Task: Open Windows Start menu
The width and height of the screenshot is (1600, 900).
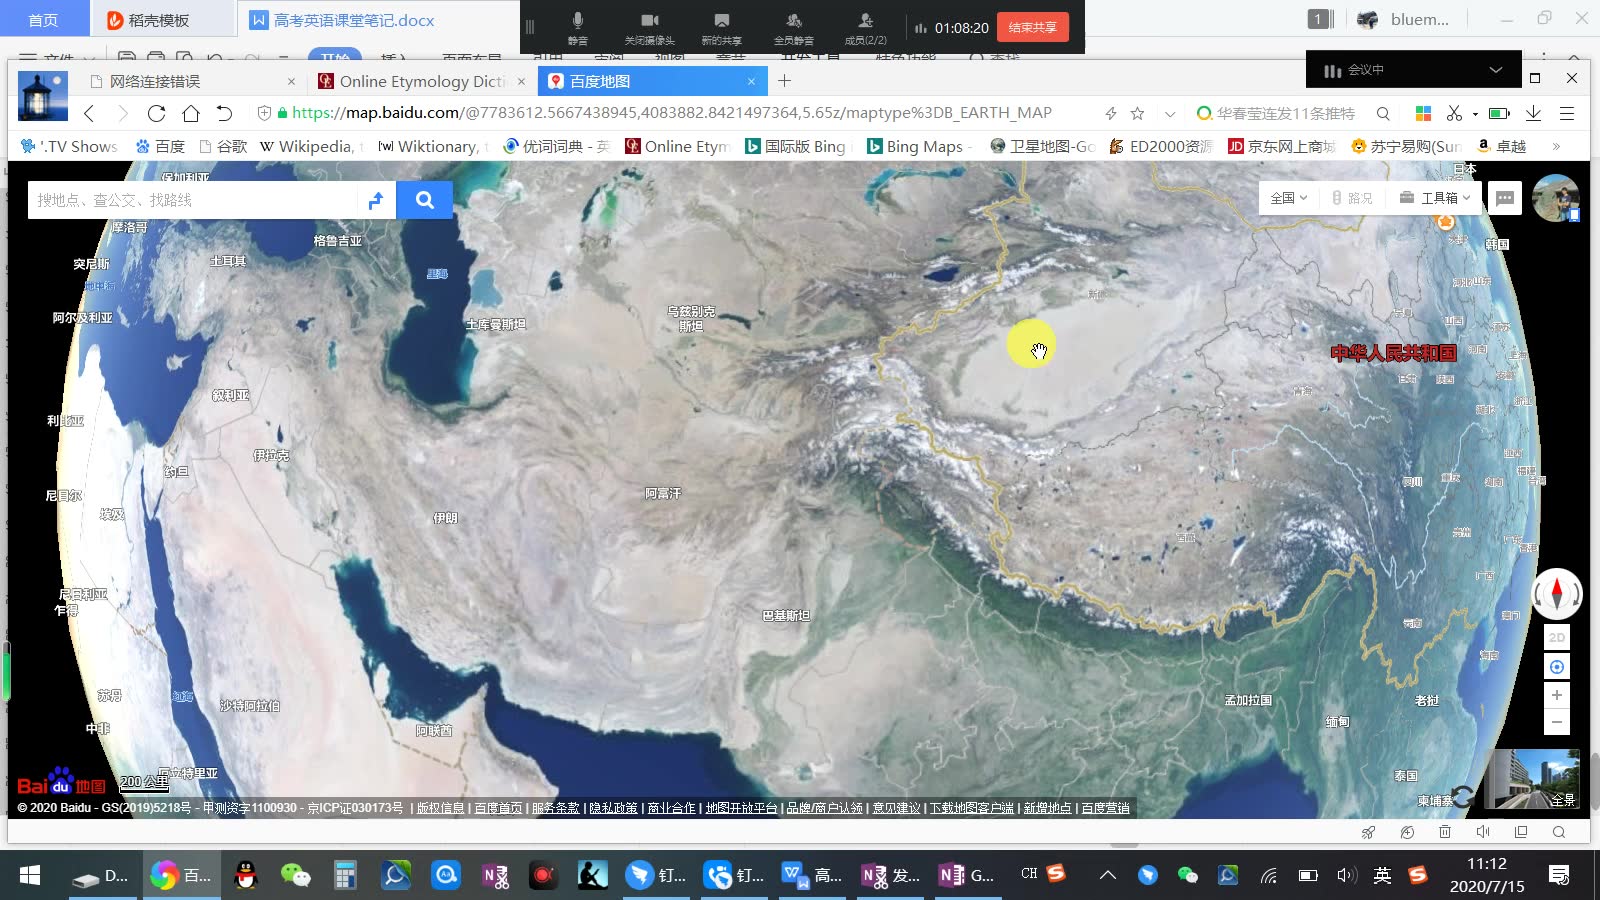Action: 30,876
